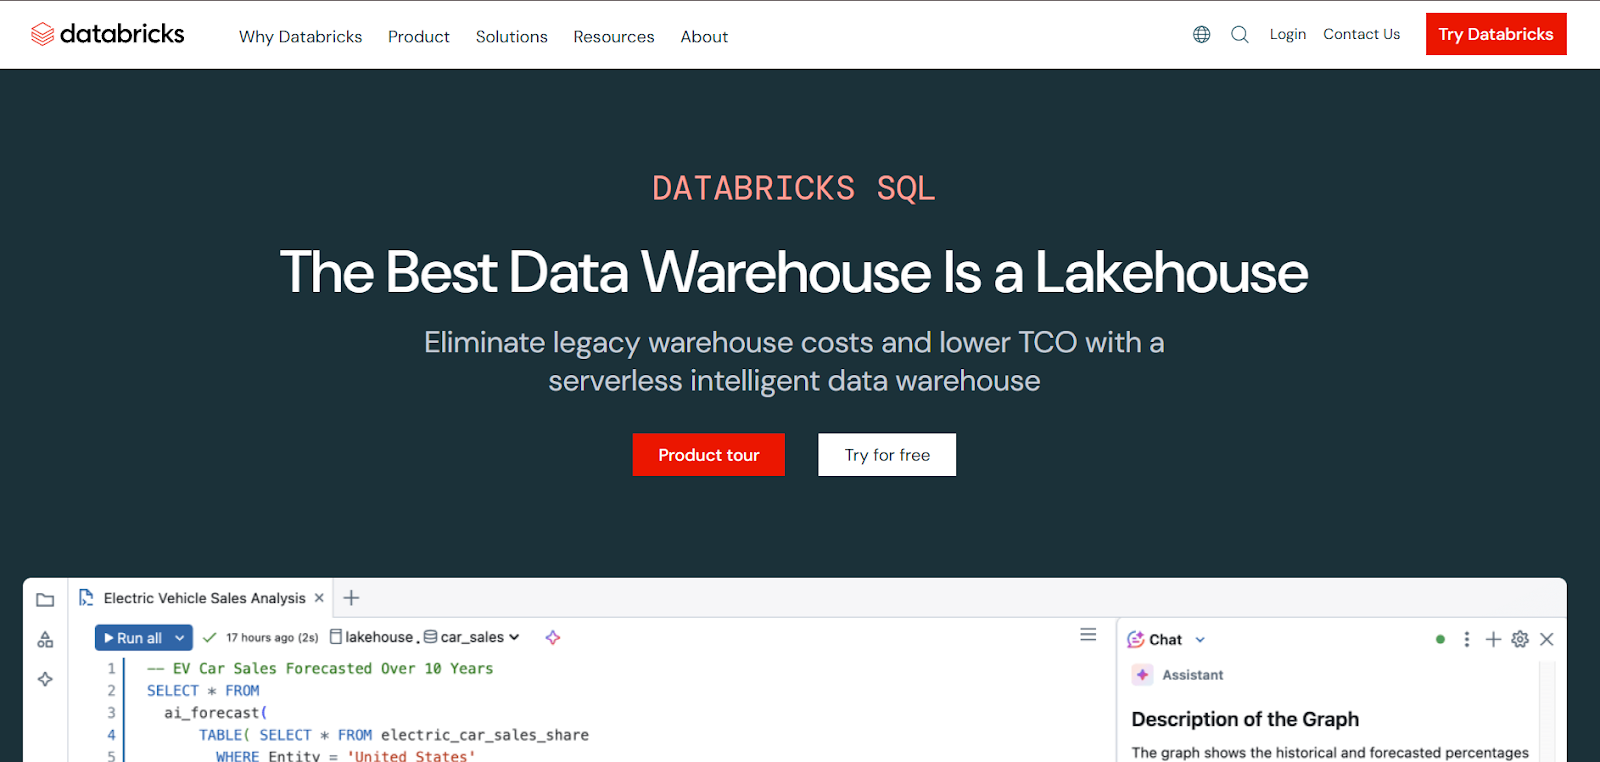
Task: Click 'electric_car_sales_share' in the query
Action: pyautogui.click(x=485, y=735)
